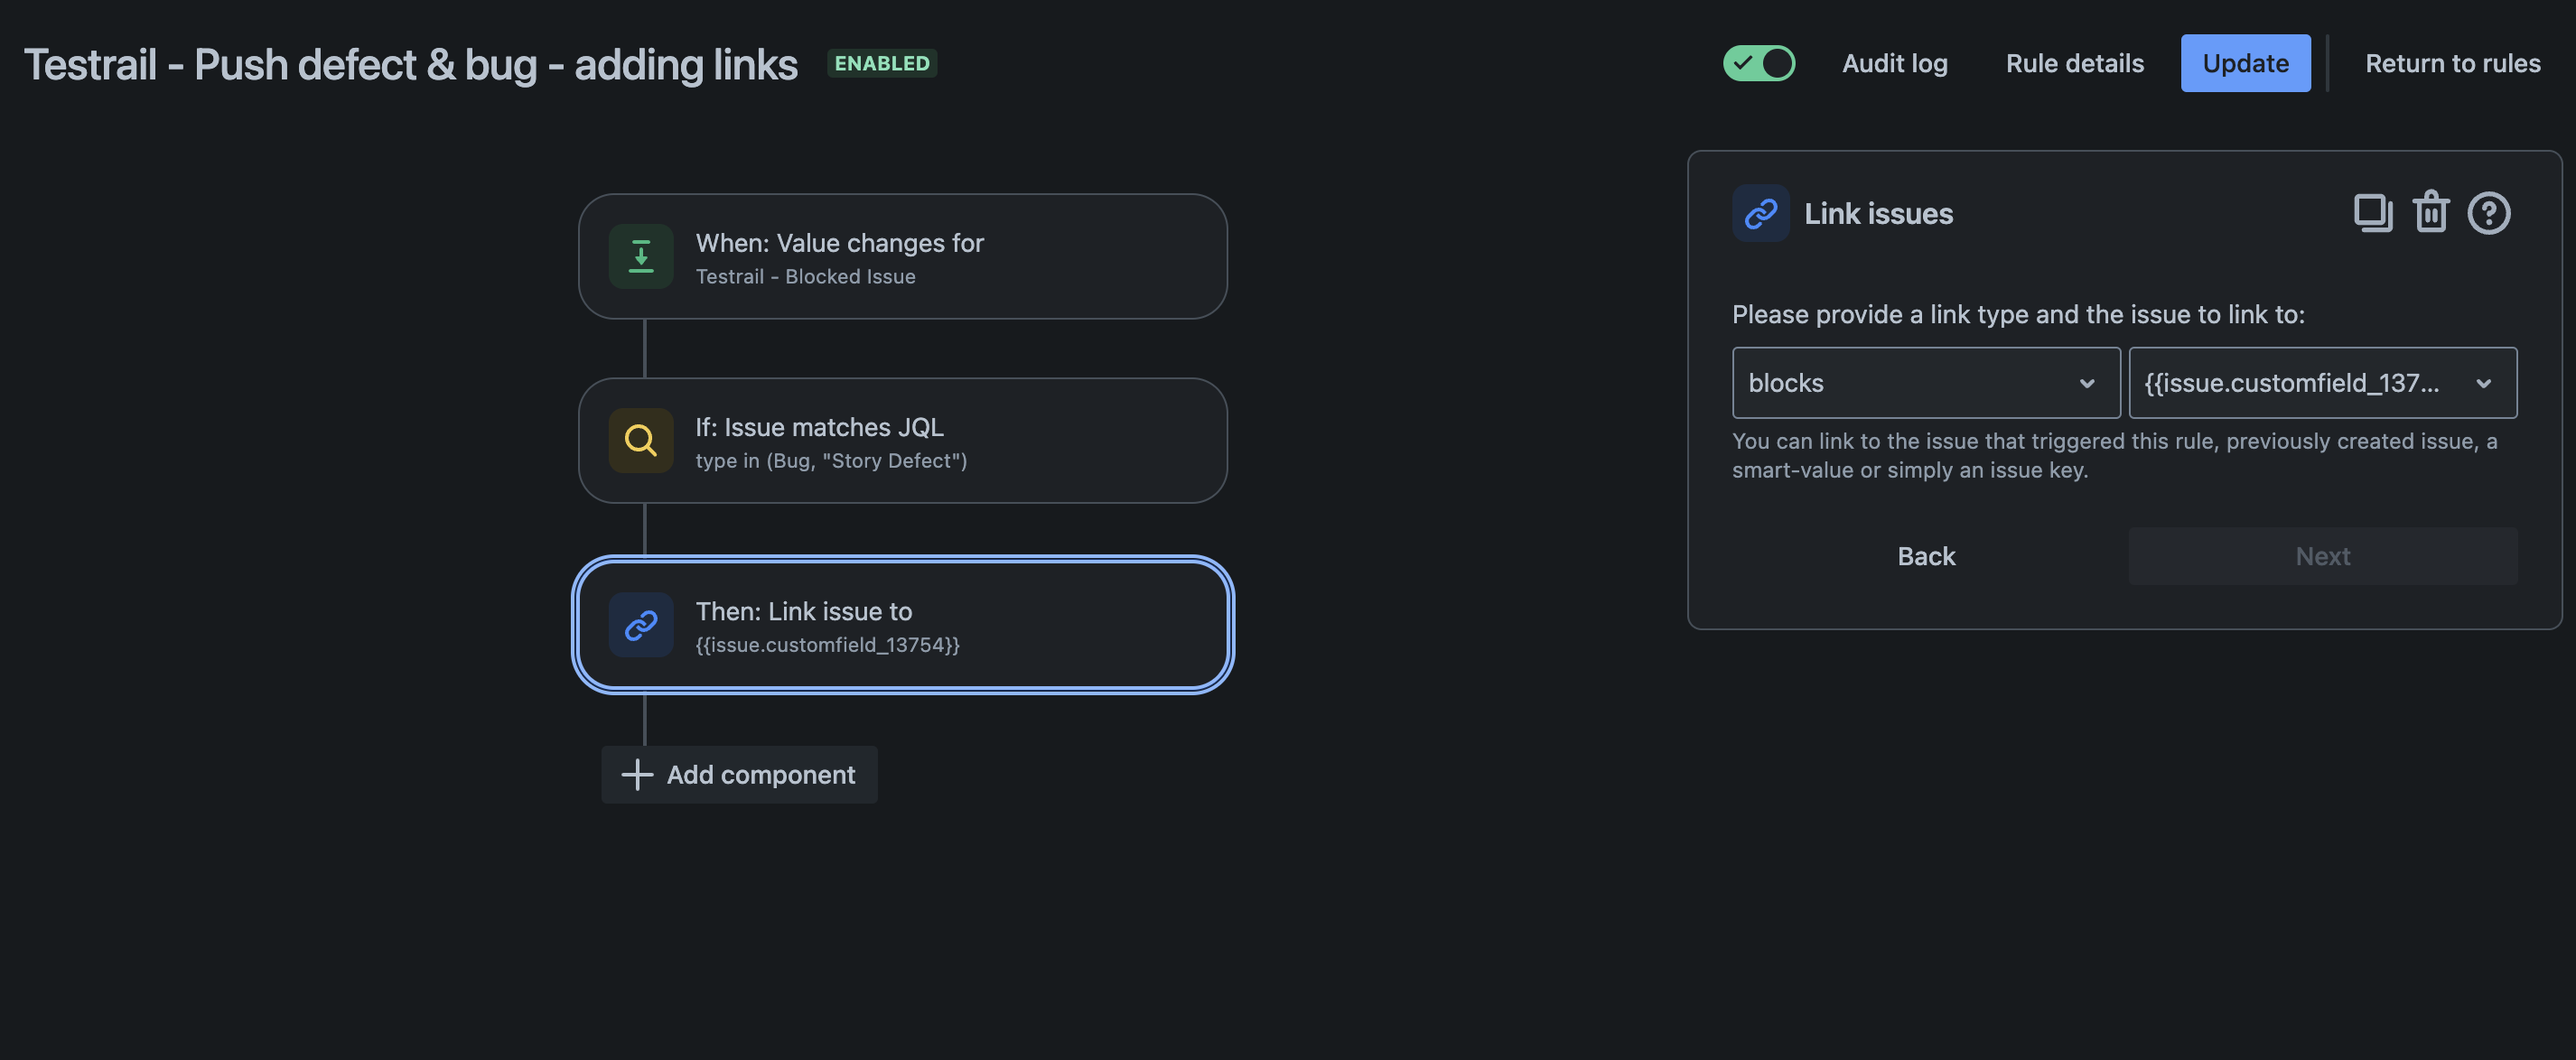Click the JQL magnifier condition icon
Viewport: 2576px width, 1060px height.
point(640,440)
